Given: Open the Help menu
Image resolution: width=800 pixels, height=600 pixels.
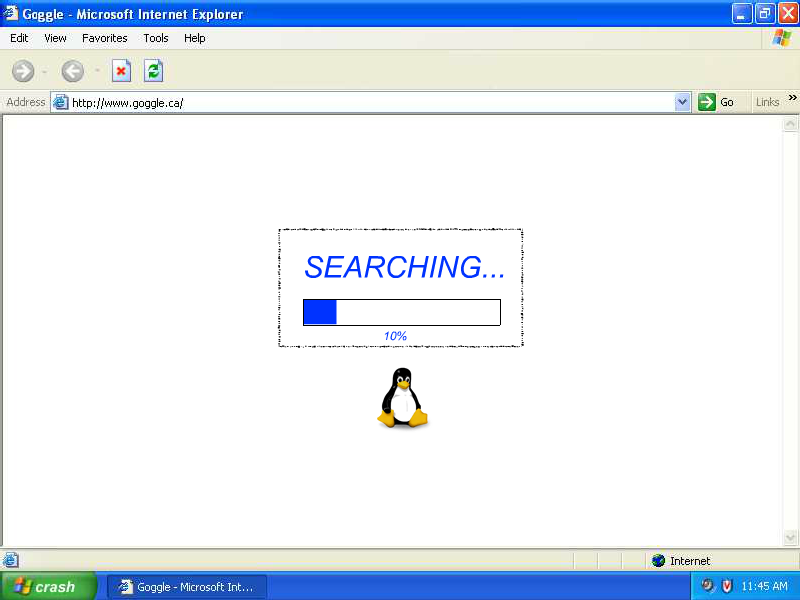Looking at the screenshot, I should click(x=194, y=38).
